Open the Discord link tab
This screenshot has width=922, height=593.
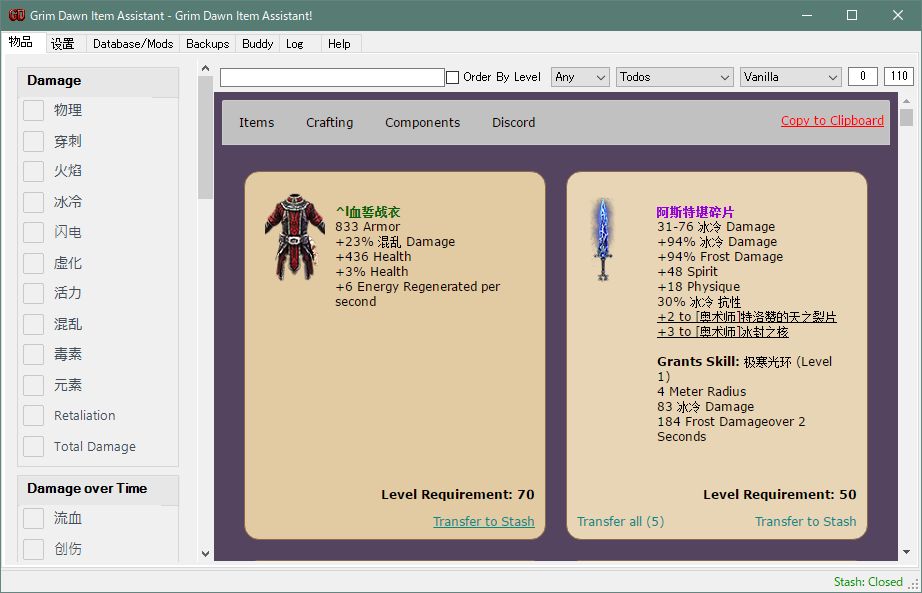[x=513, y=122]
